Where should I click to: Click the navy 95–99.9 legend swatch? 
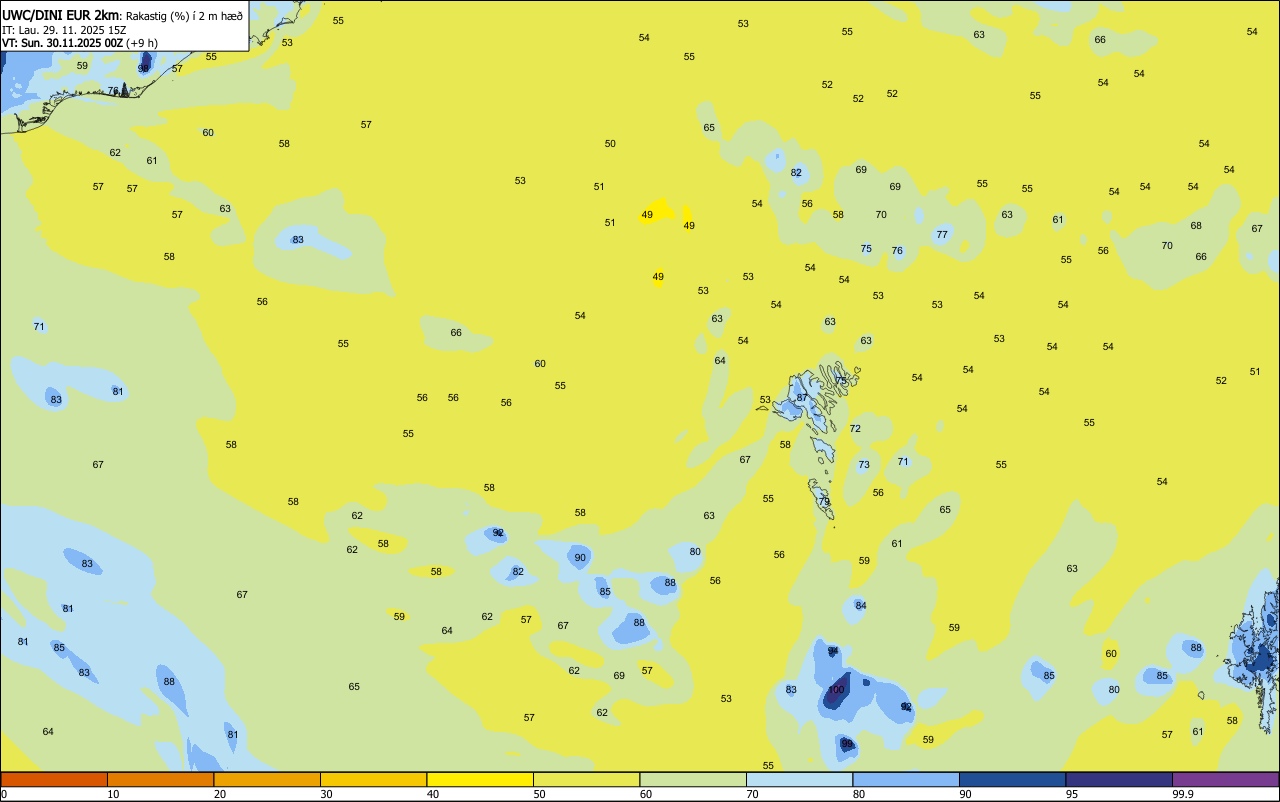click(1119, 779)
